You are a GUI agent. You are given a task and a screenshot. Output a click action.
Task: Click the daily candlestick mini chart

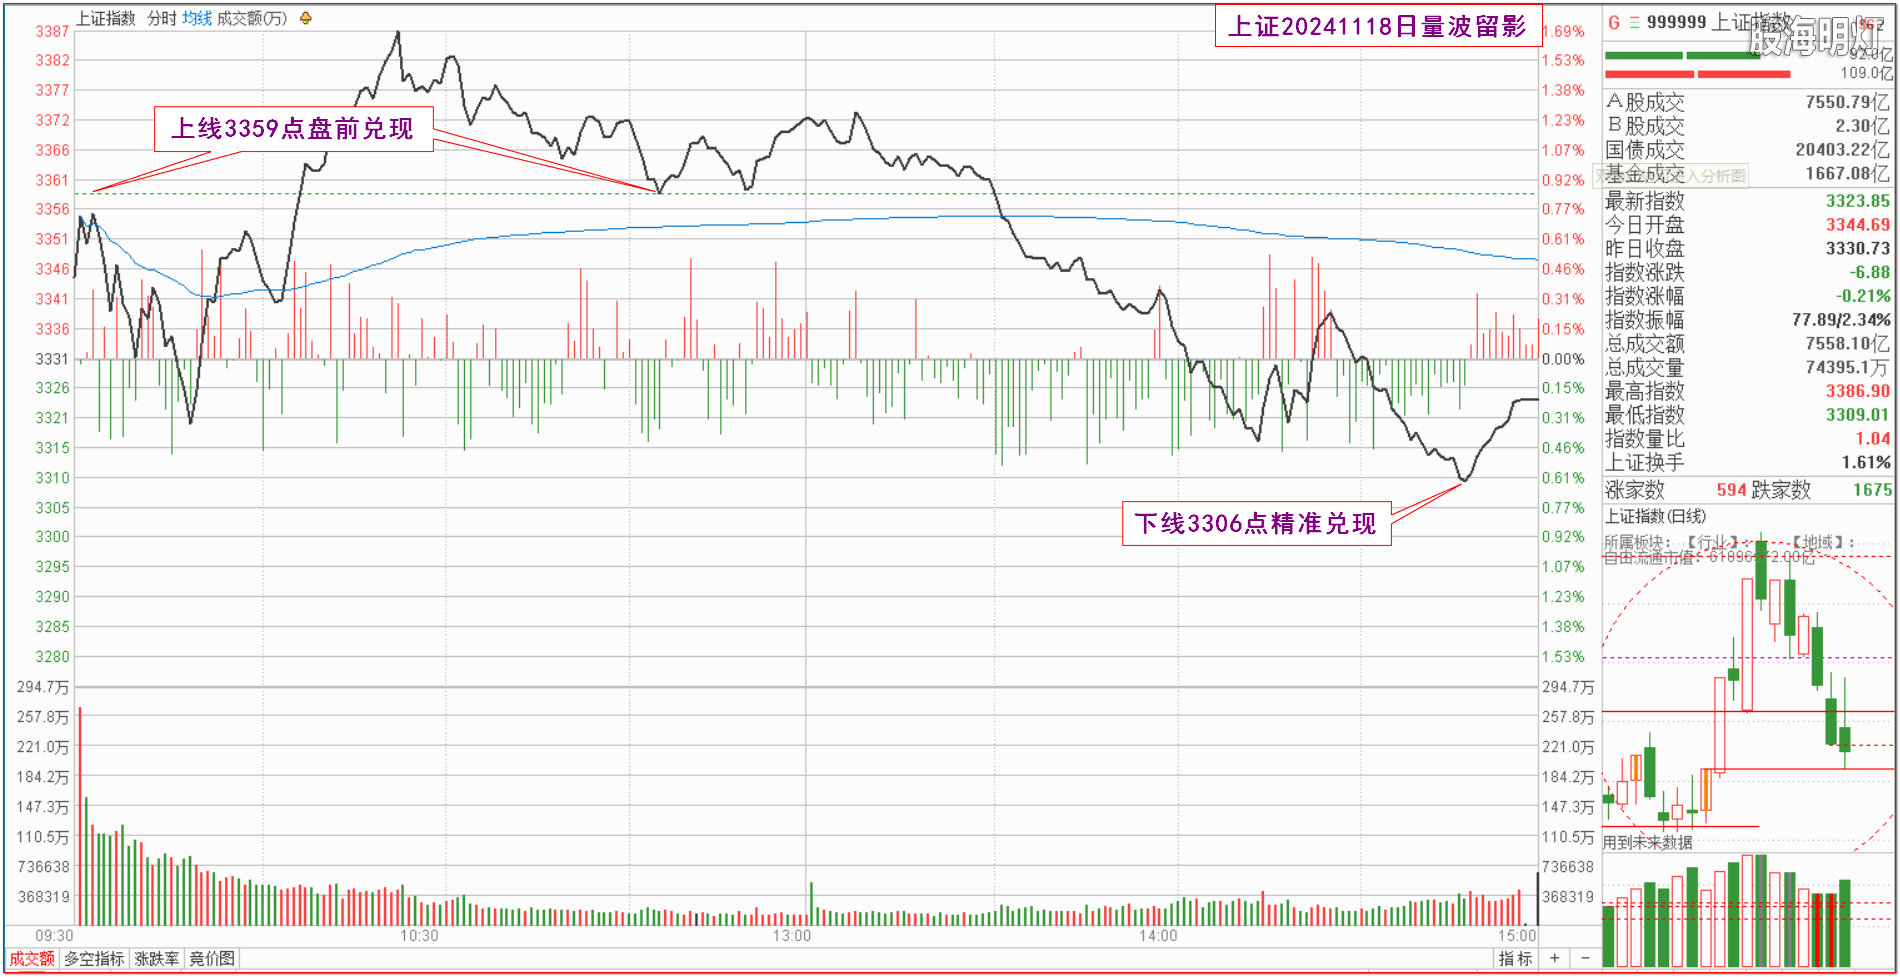(1748, 690)
